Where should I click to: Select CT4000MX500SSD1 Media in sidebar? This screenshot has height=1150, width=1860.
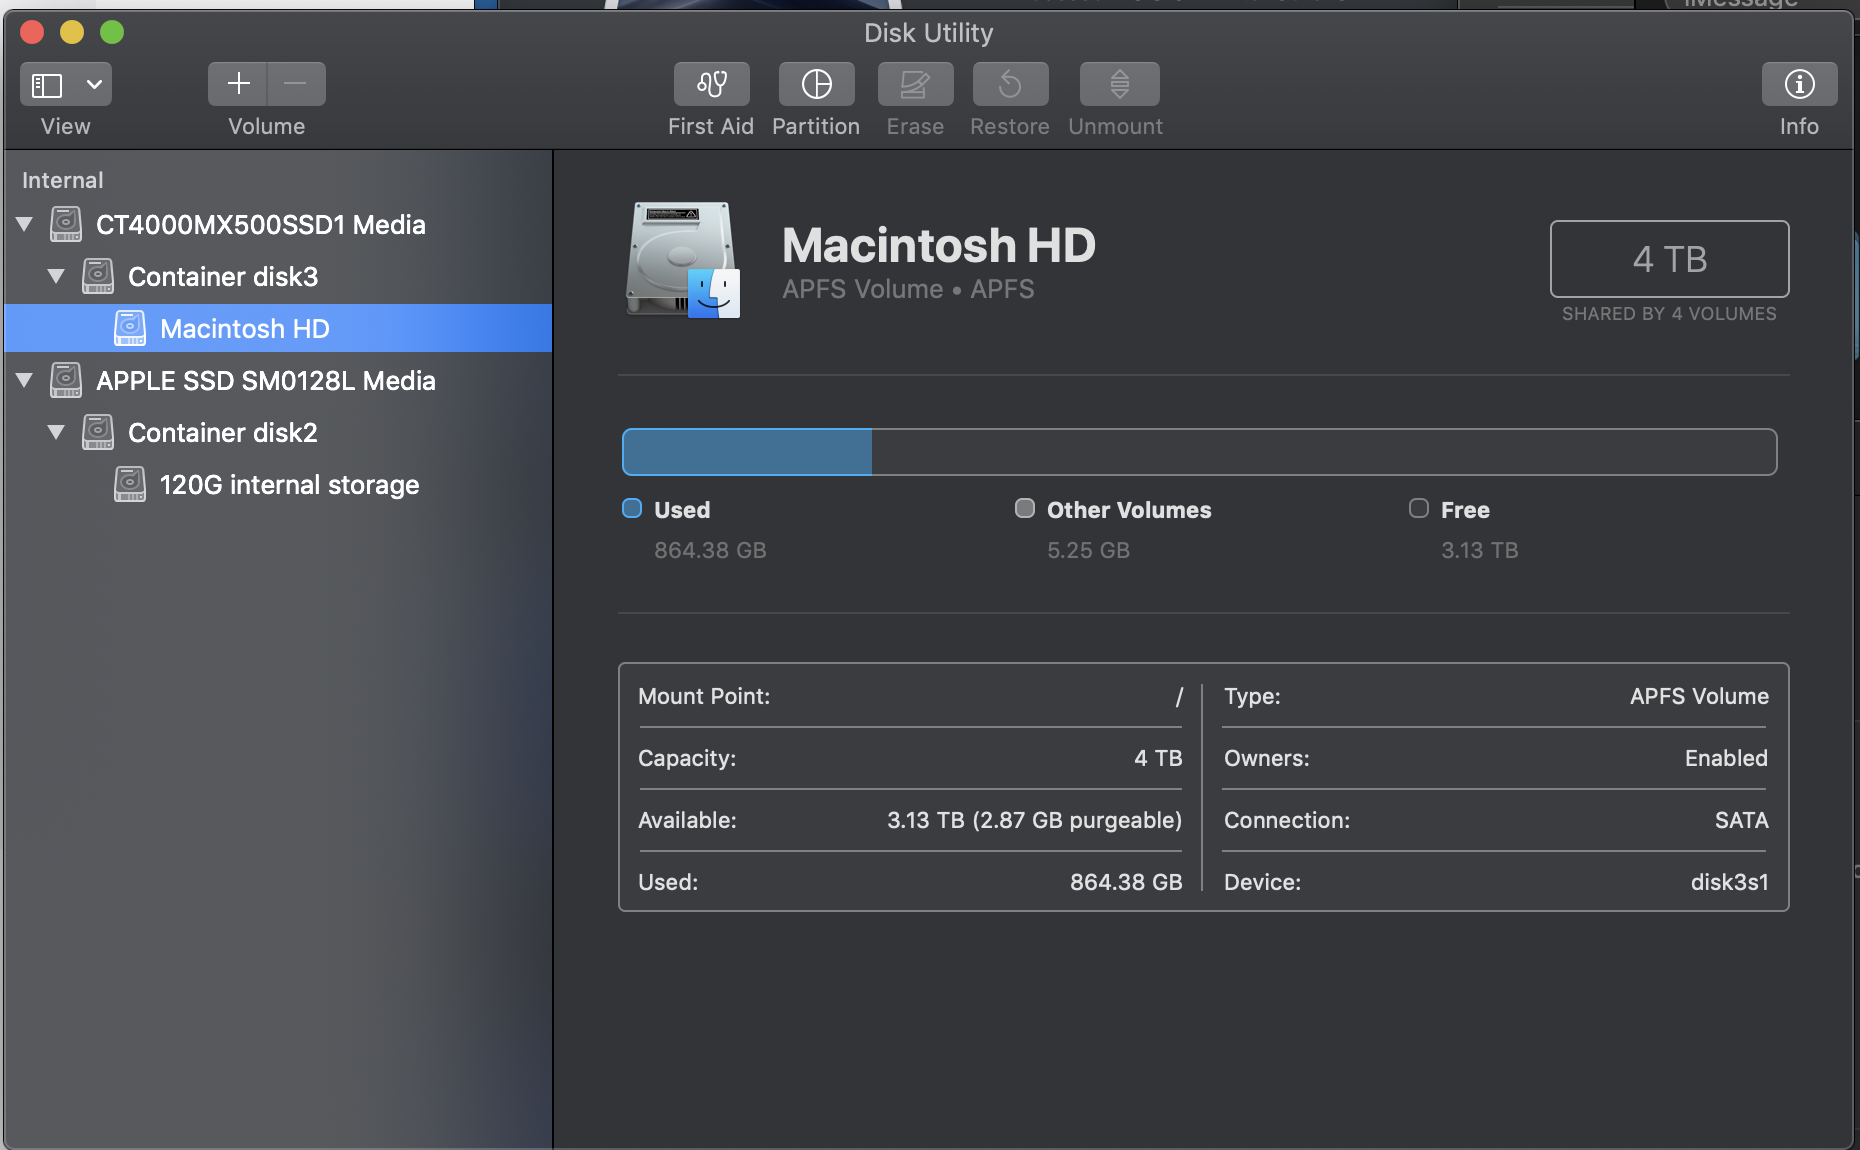259,224
